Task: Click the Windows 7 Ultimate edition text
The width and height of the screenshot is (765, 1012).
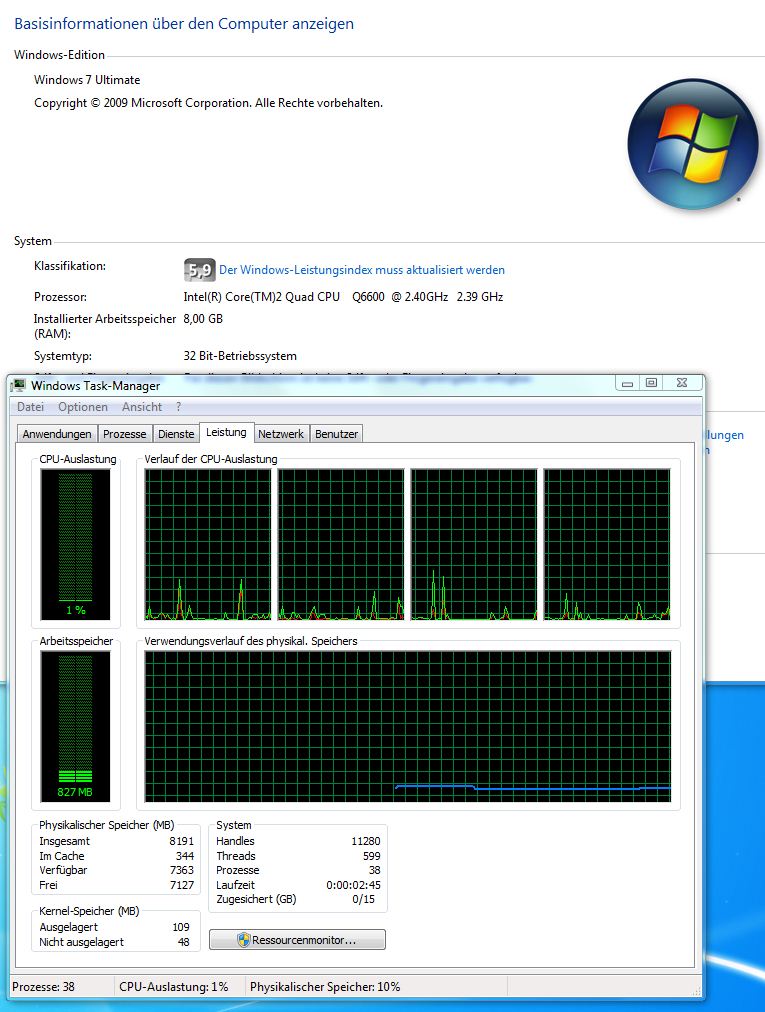Action: click(87, 80)
